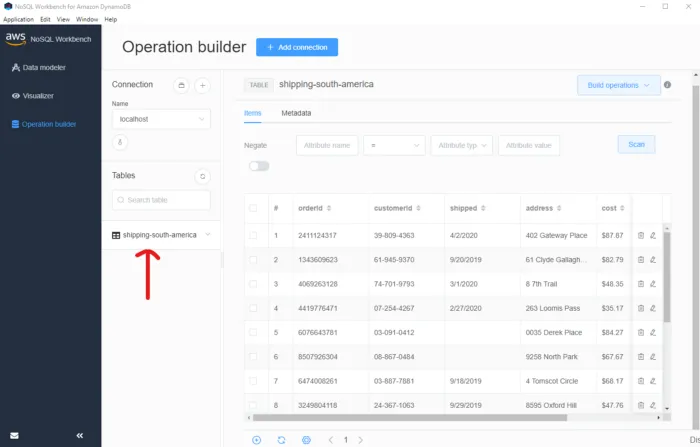Open the Attribute type dropdown
Screen dimensions: 700x447
coord(462,146)
